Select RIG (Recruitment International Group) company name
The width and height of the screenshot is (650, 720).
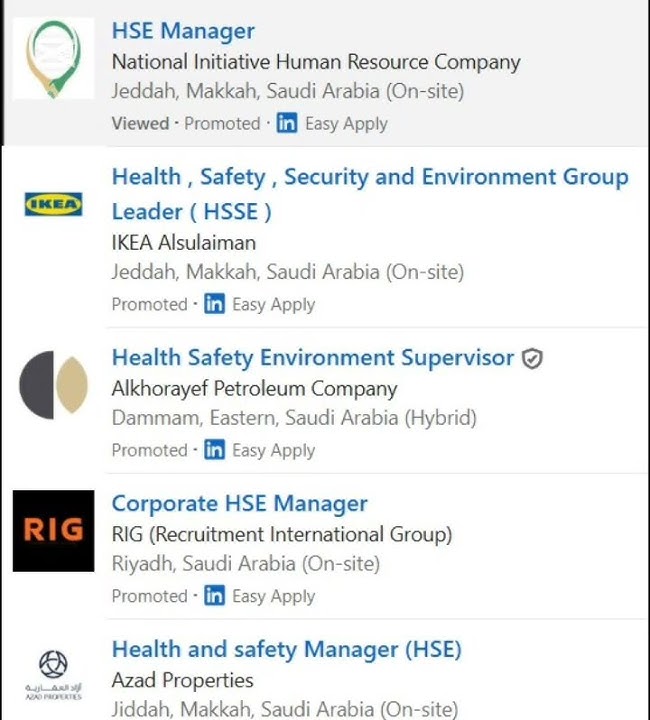281,534
